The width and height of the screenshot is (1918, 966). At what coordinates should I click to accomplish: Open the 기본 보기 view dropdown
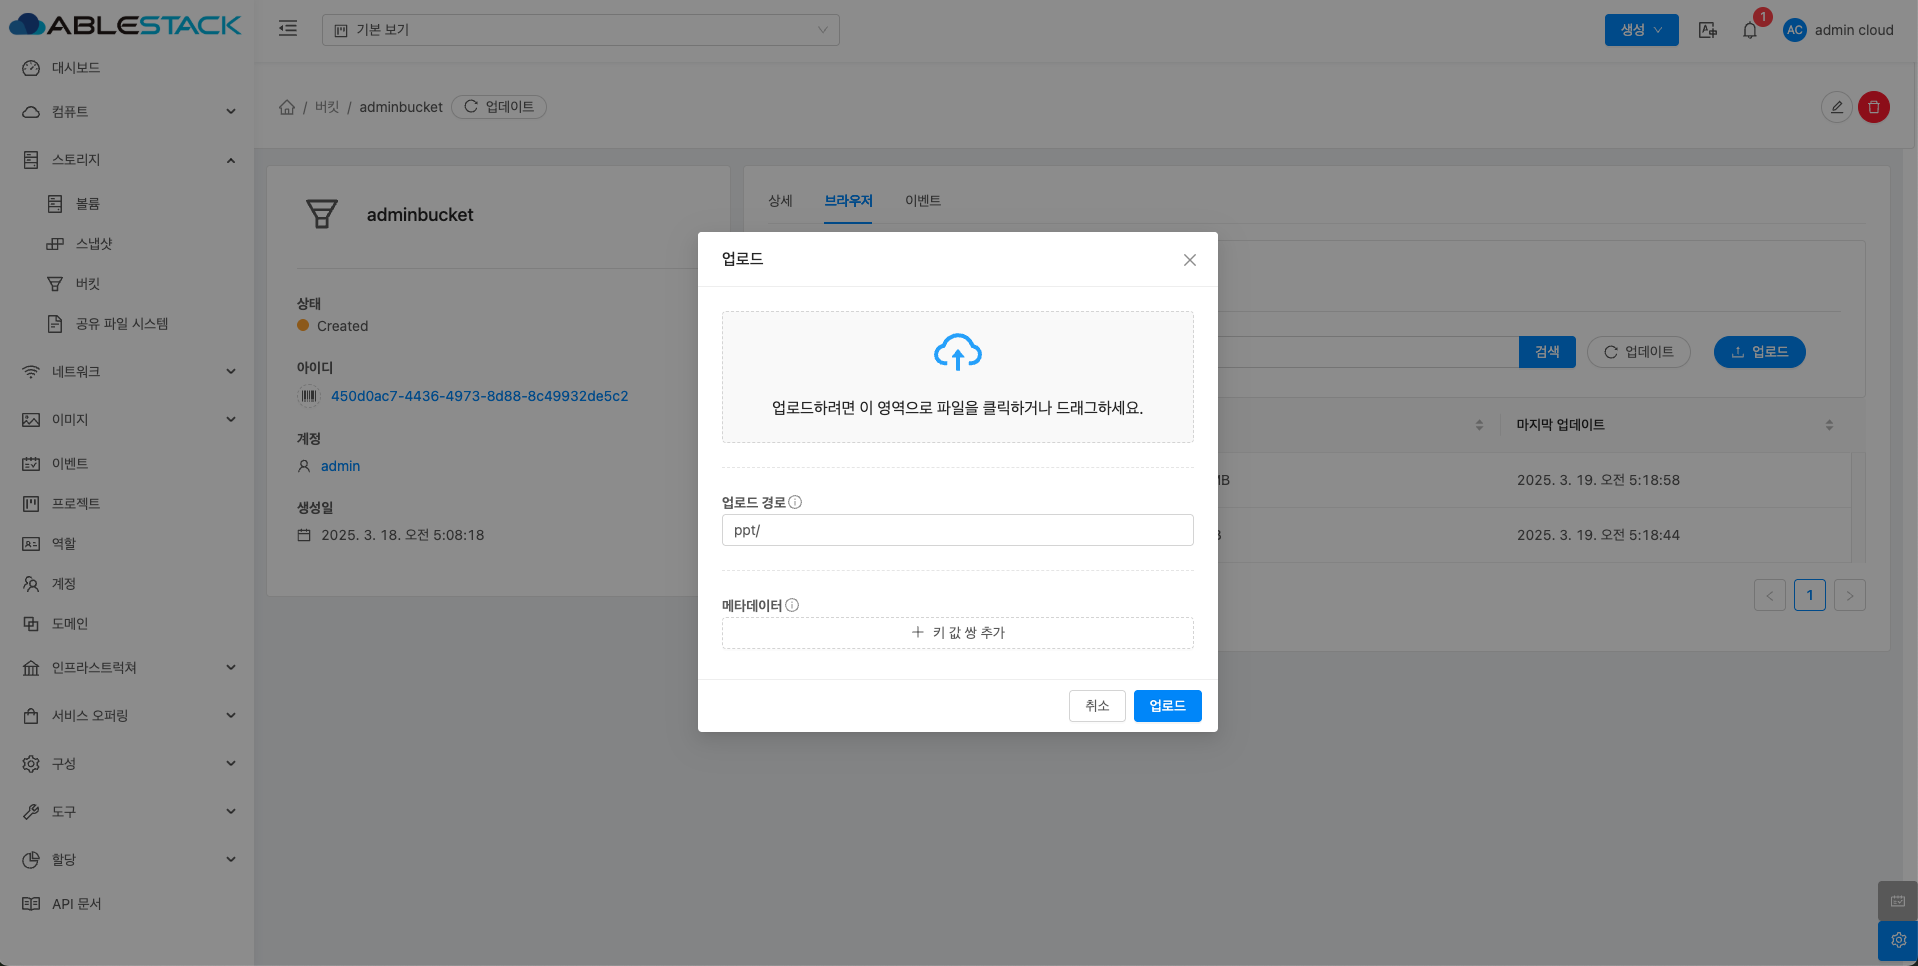point(580,30)
